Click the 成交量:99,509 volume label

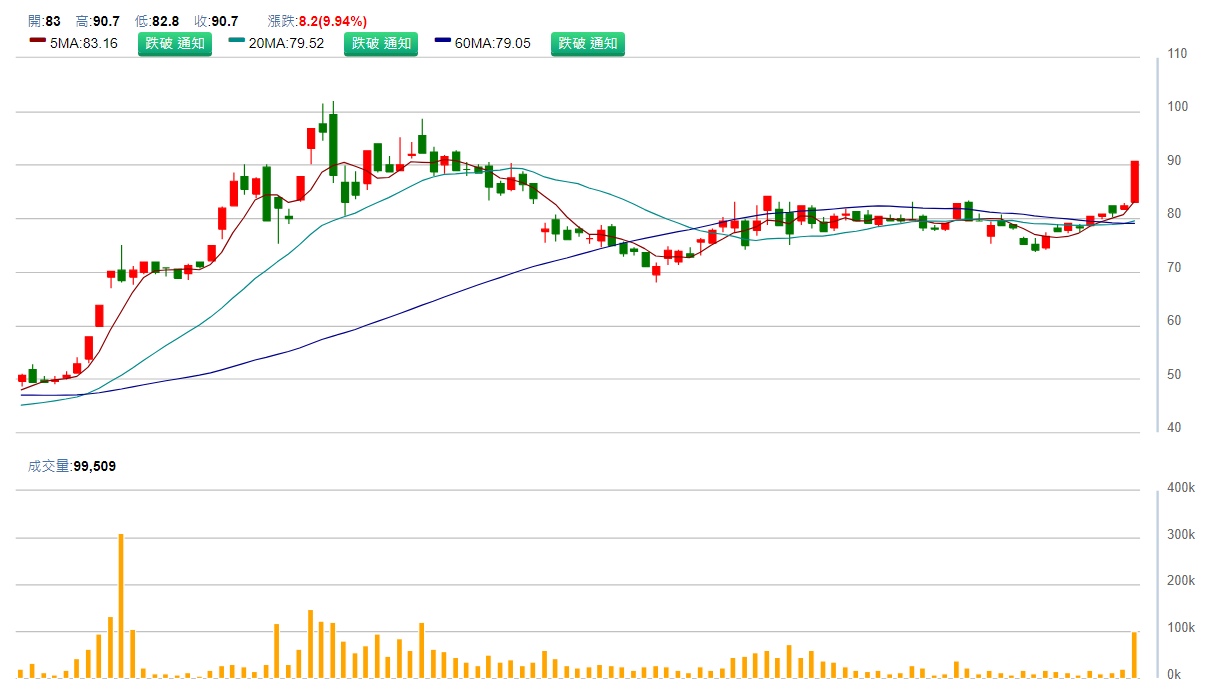[x=72, y=466]
